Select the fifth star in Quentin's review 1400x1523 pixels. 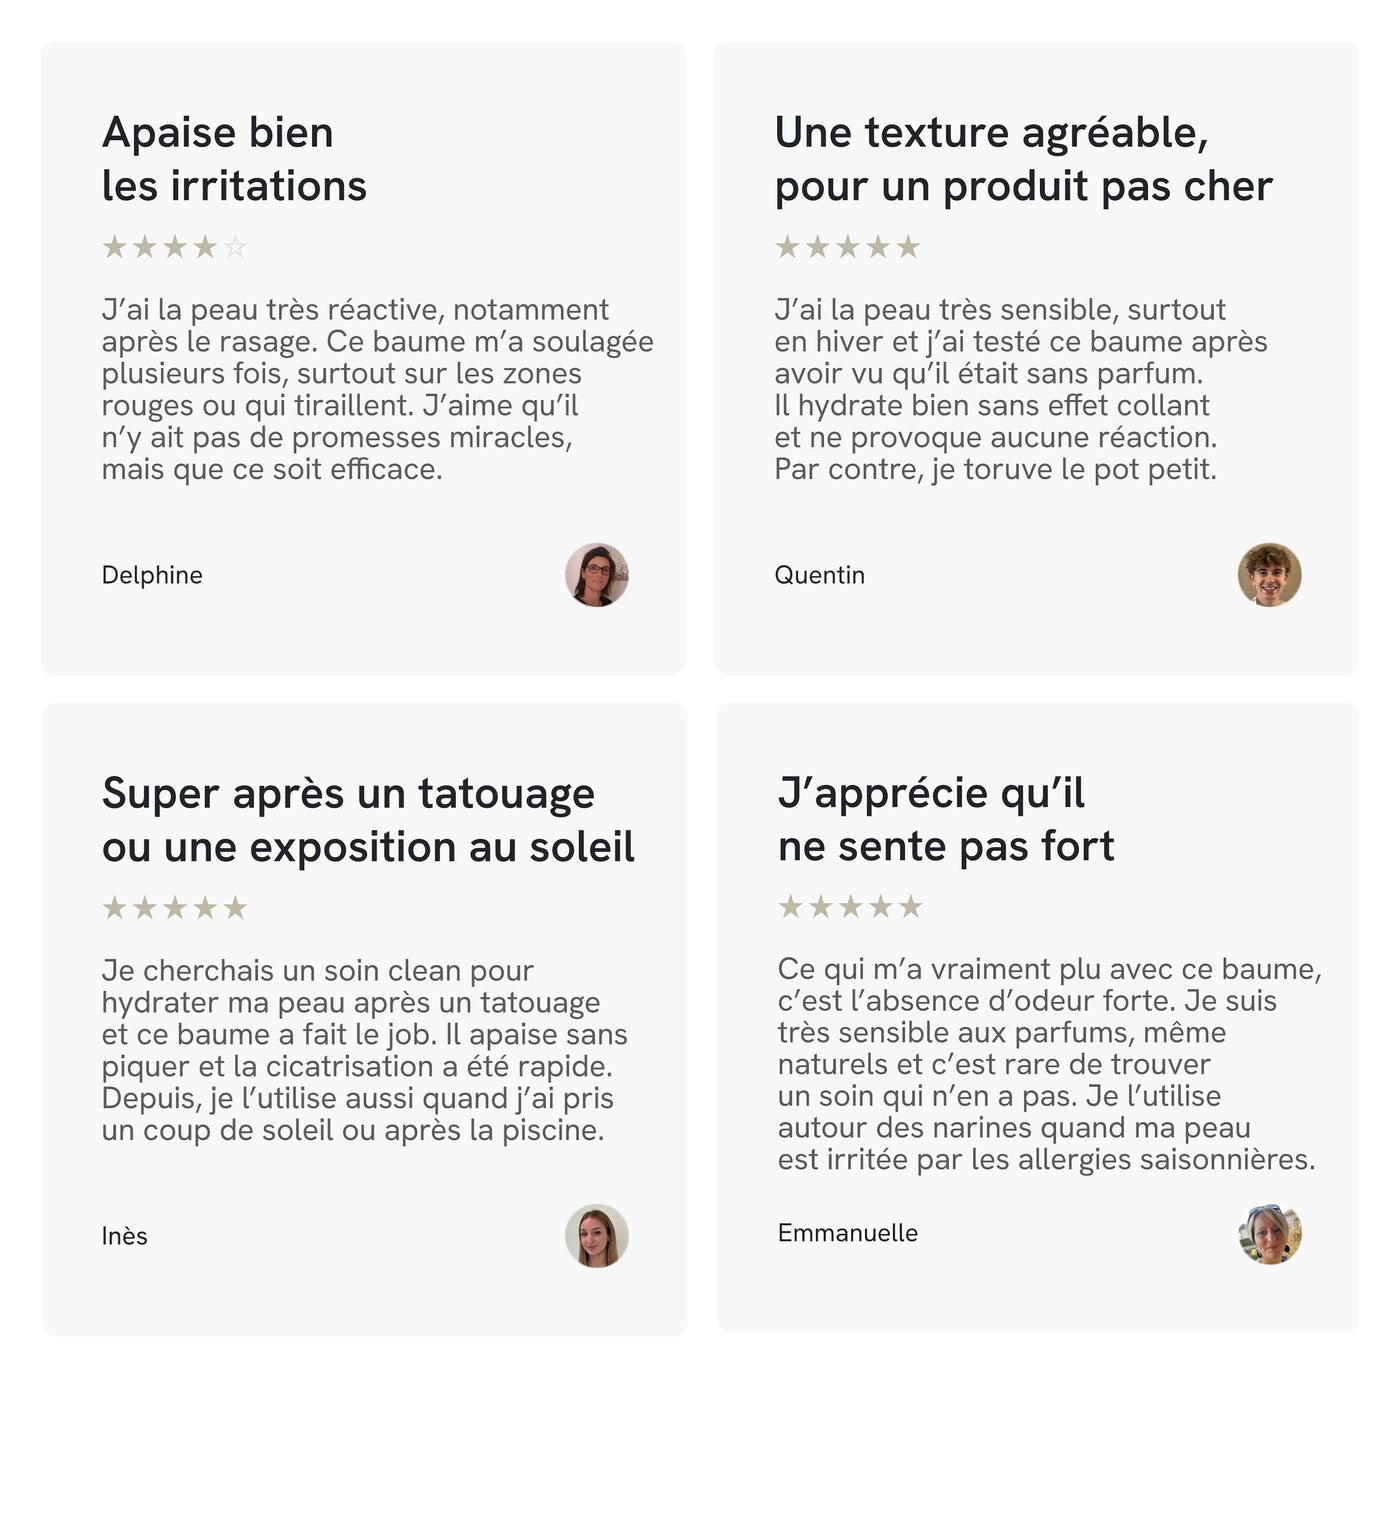908,247
